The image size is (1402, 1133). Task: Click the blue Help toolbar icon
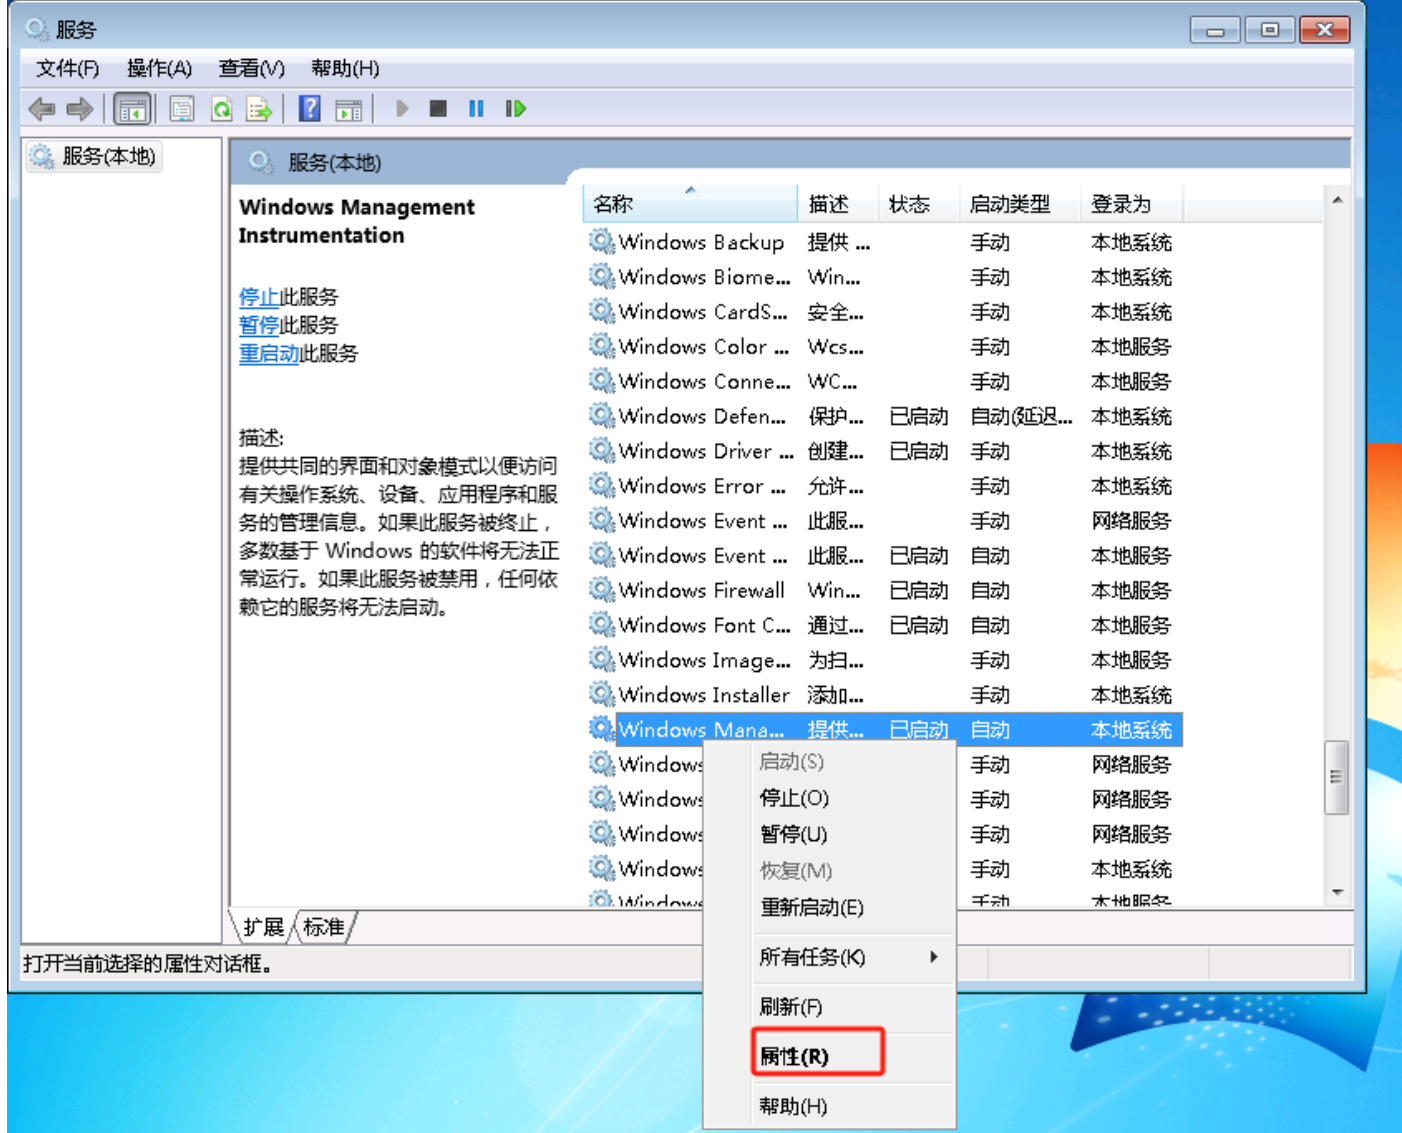click(310, 109)
